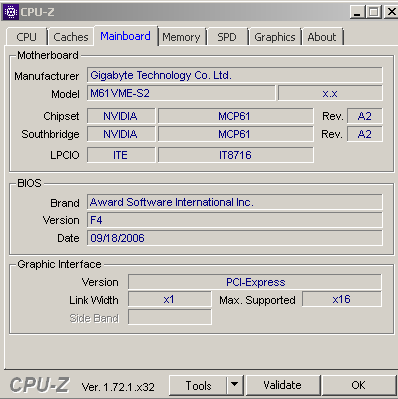Click the Manufacturer field Gigabyte Technology Co. Ltd.
This screenshot has width=398, height=399.
[x=235, y=75]
